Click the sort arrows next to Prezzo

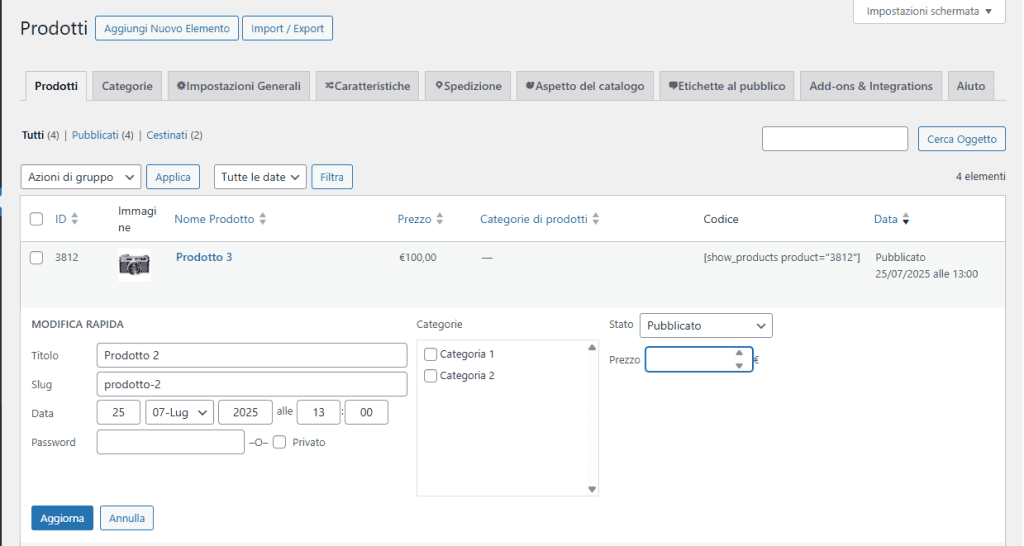(x=440, y=219)
